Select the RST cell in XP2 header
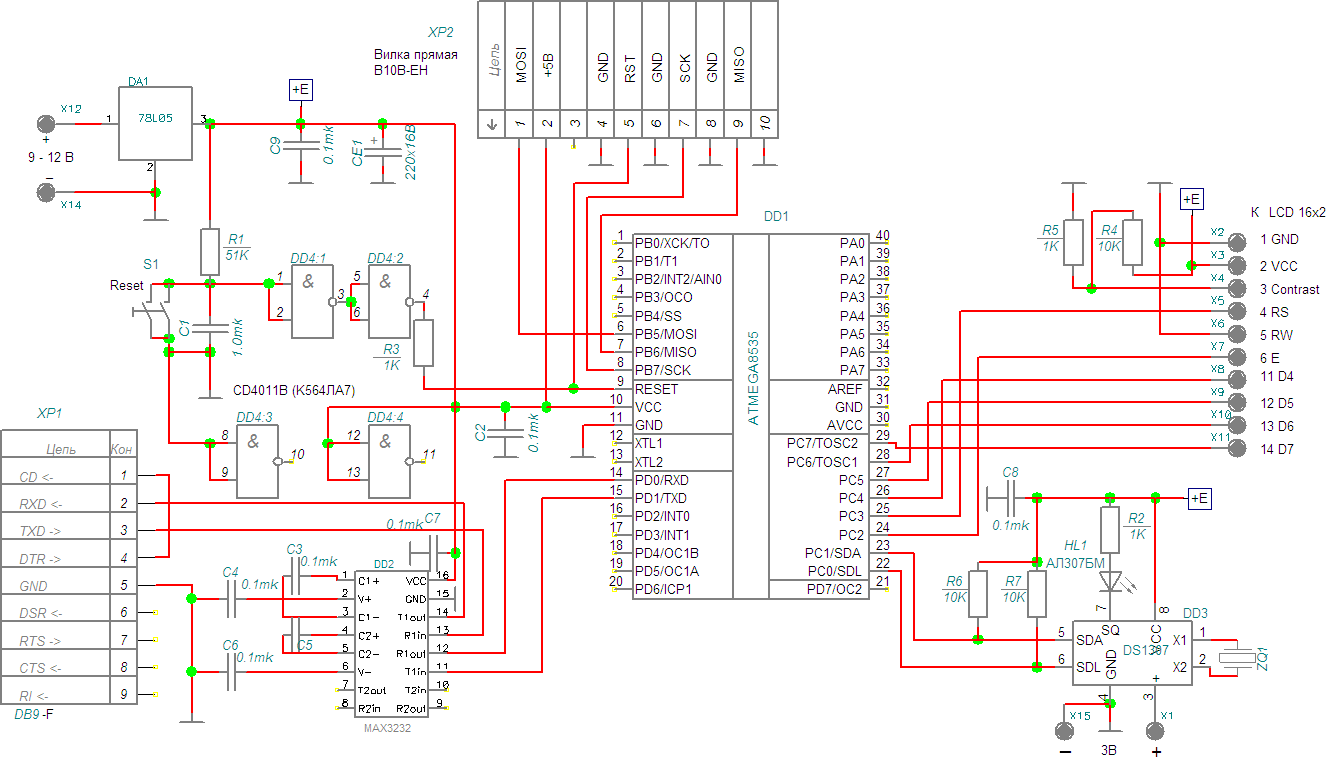This screenshot has width=1333, height=765. coord(628,55)
